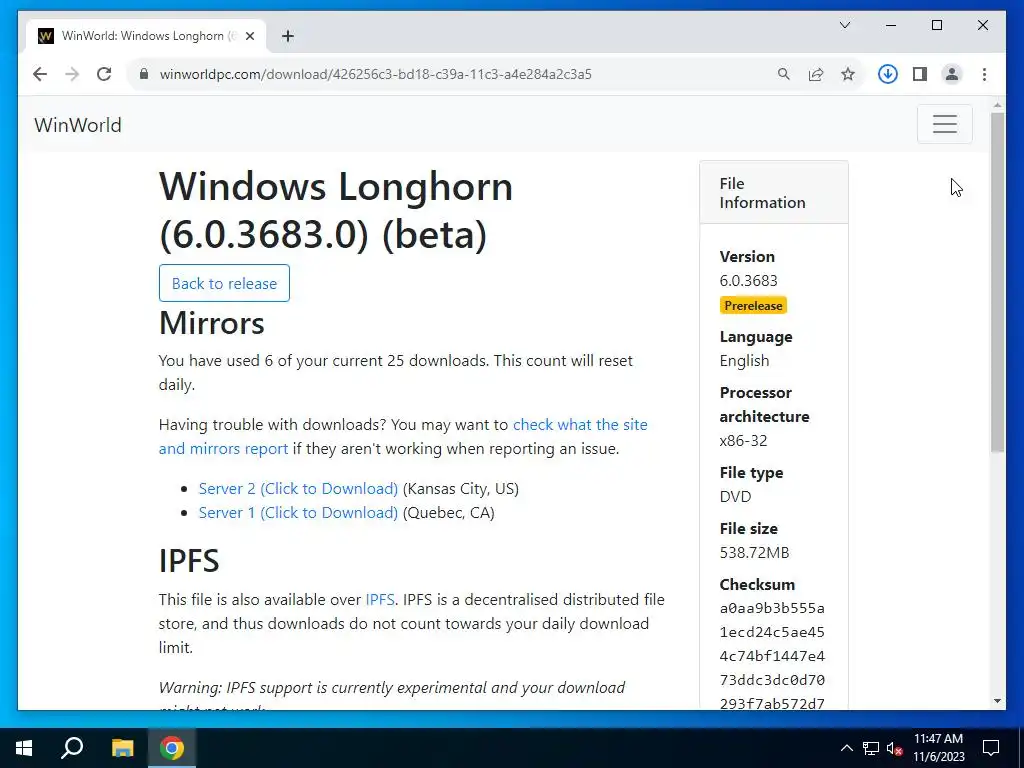Open Chrome downloads indicator
Viewport: 1024px width, 768px height.
click(888, 74)
